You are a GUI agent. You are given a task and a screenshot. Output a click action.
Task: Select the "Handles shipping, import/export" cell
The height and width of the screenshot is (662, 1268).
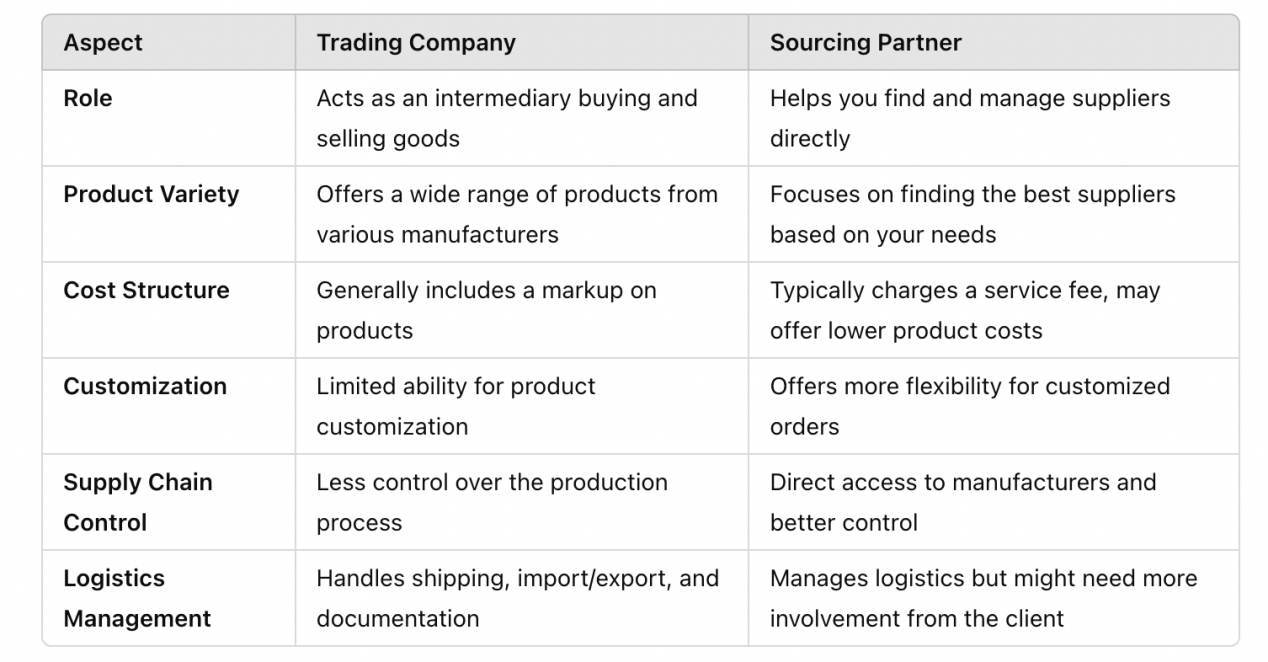517,598
